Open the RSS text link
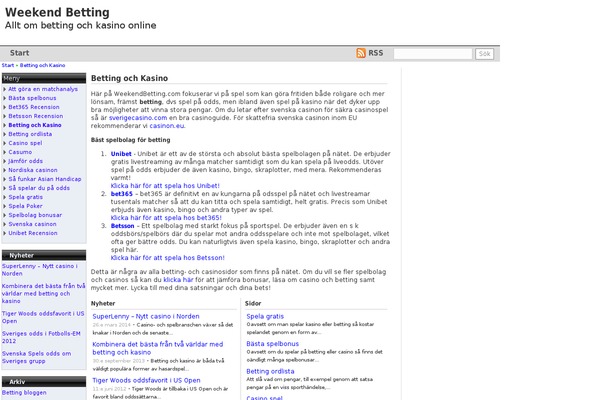The width and height of the screenshot is (600, 400). [375, 53]
